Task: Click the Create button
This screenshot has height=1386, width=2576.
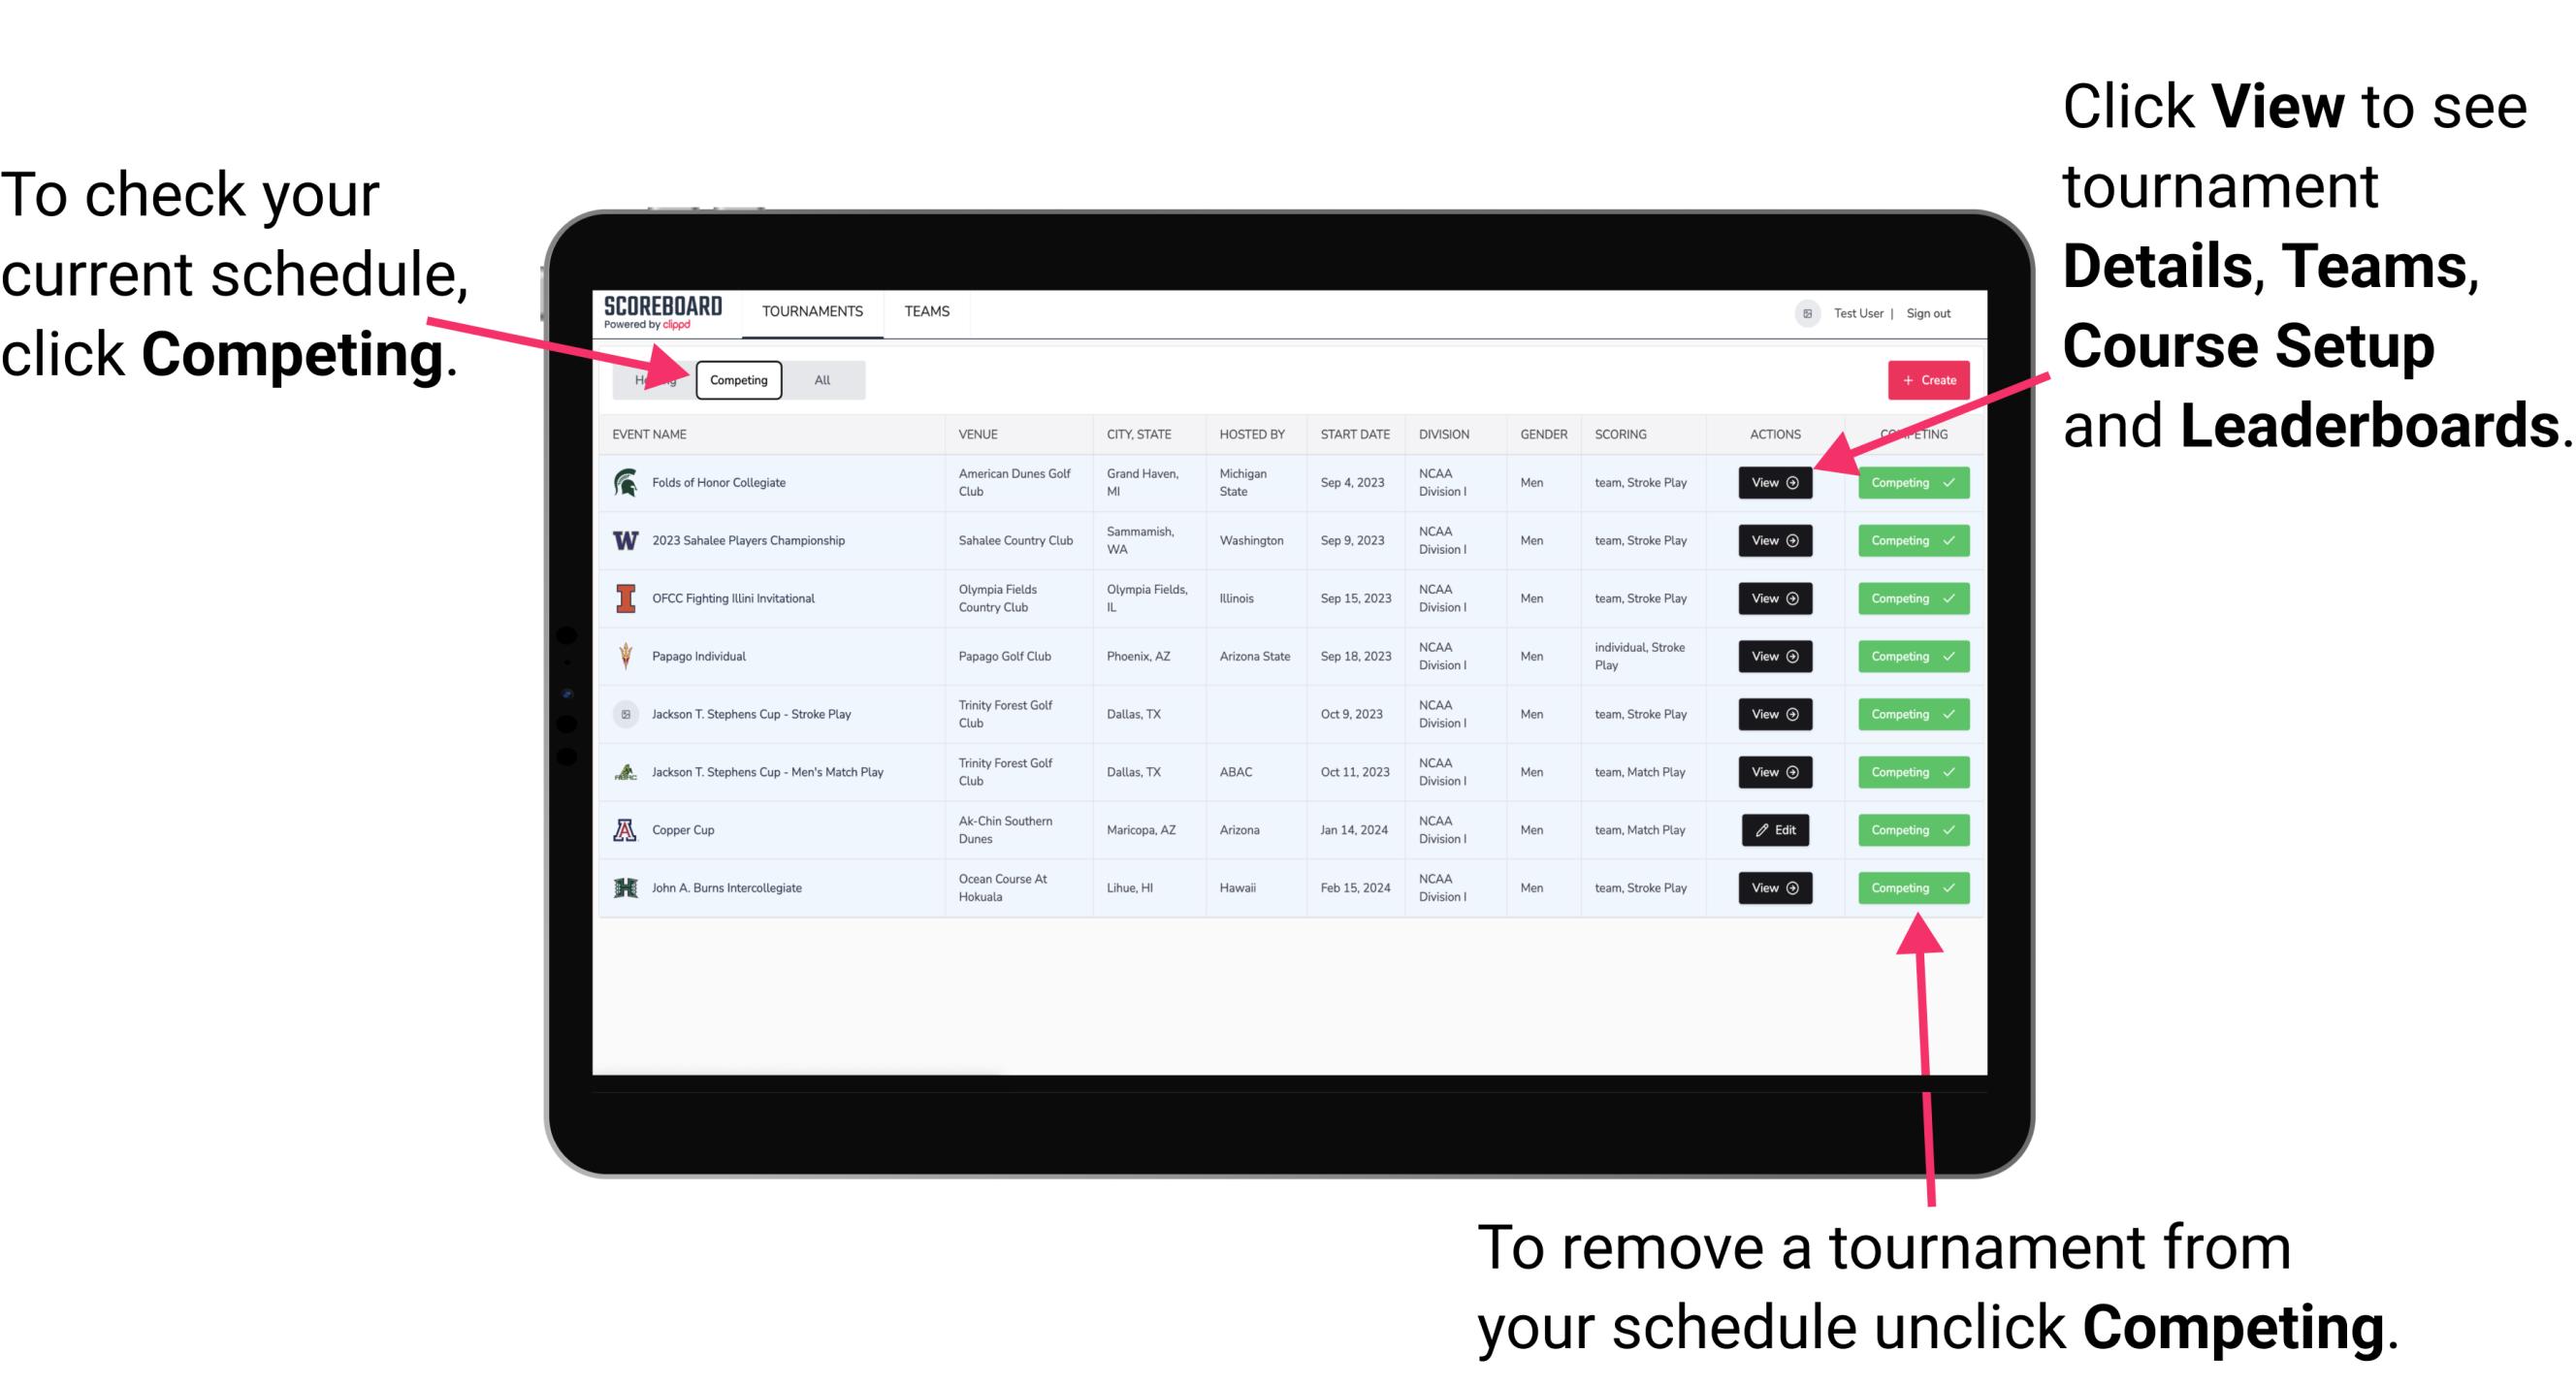Action: pos(1926,379)
